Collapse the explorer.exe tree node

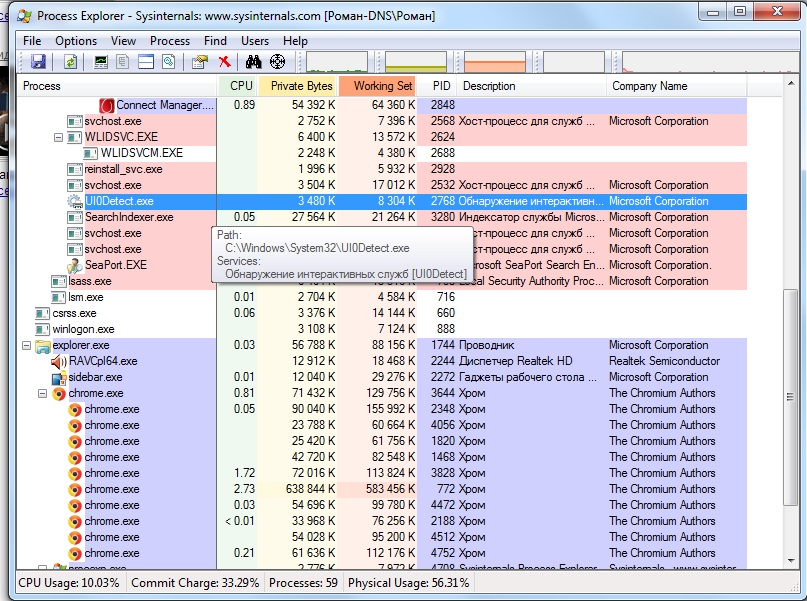pos(26,346)
